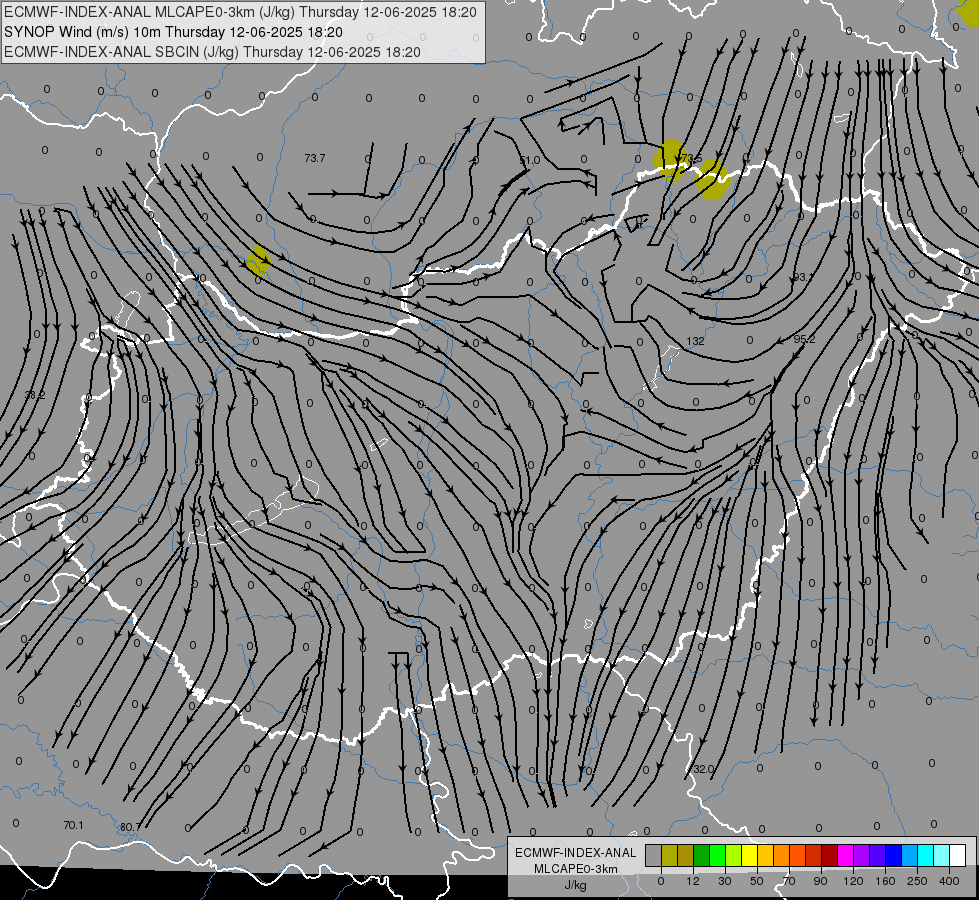Click the pale light-cyan legend swatch
979x900 pixels.
click(942, 856)
